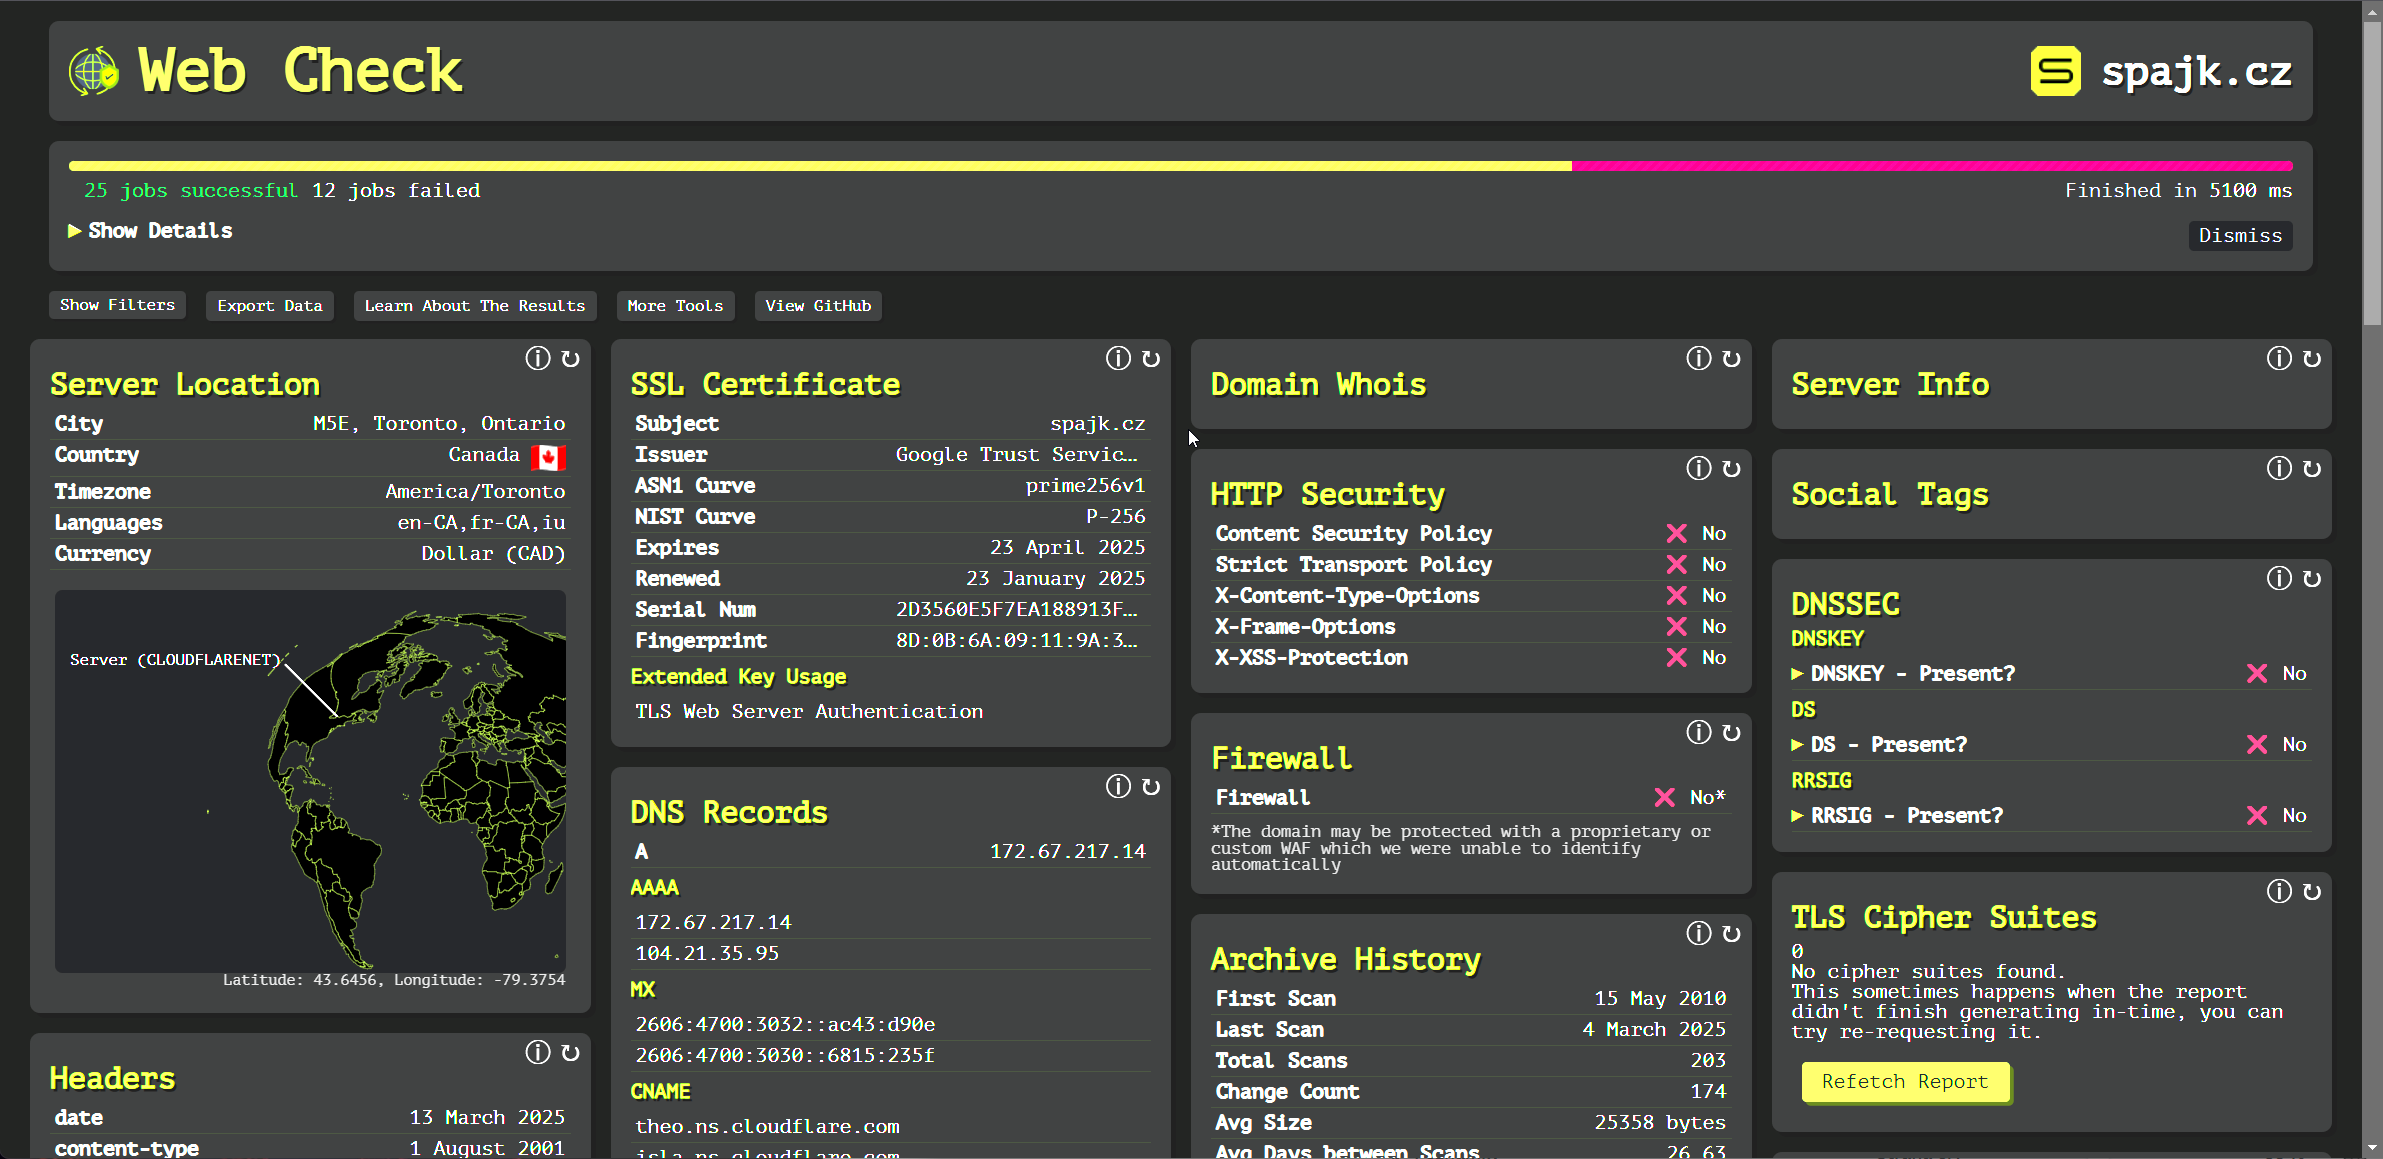The image size is (2383, 1159).
Task: Open info for Social Tags card
Action: pos(2279,468)
